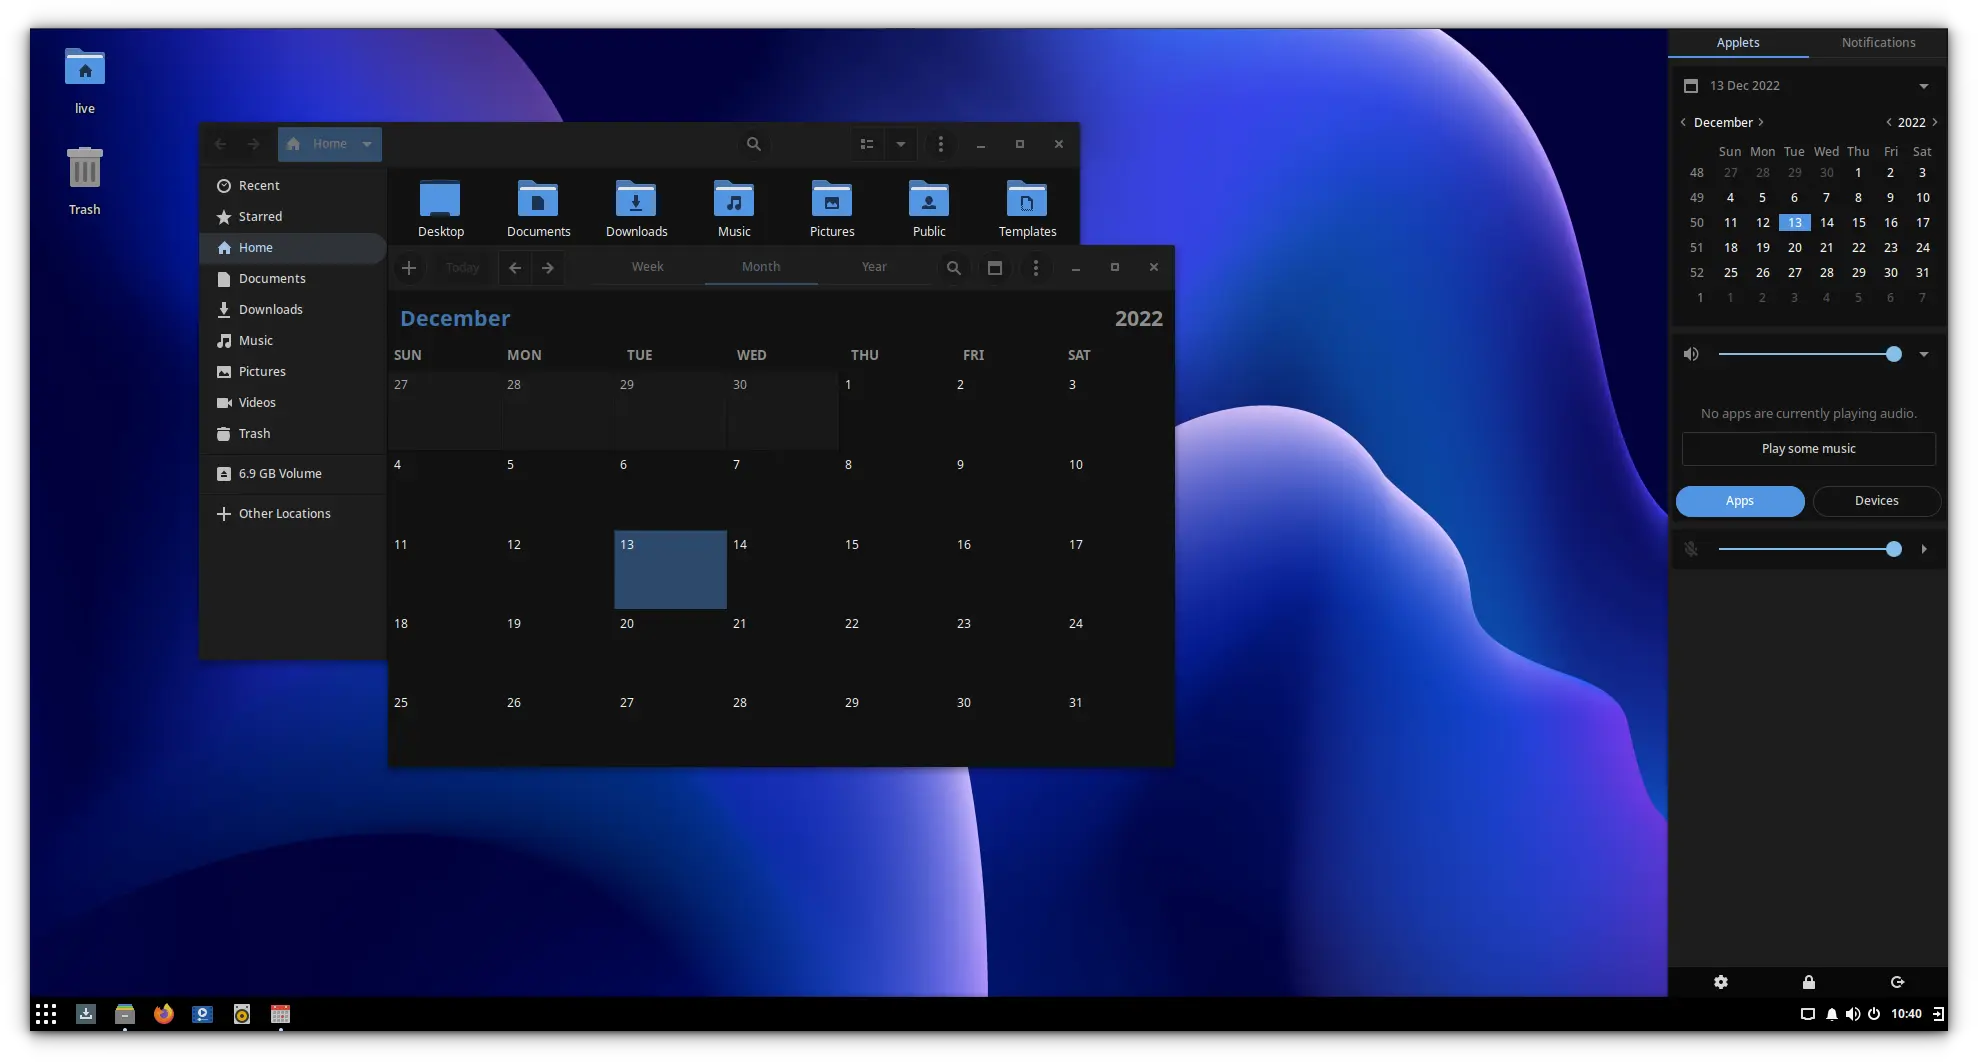1978x1063 pixels.
Task: Open the calendar app icon in taskbar
Action: (281, 1014)
